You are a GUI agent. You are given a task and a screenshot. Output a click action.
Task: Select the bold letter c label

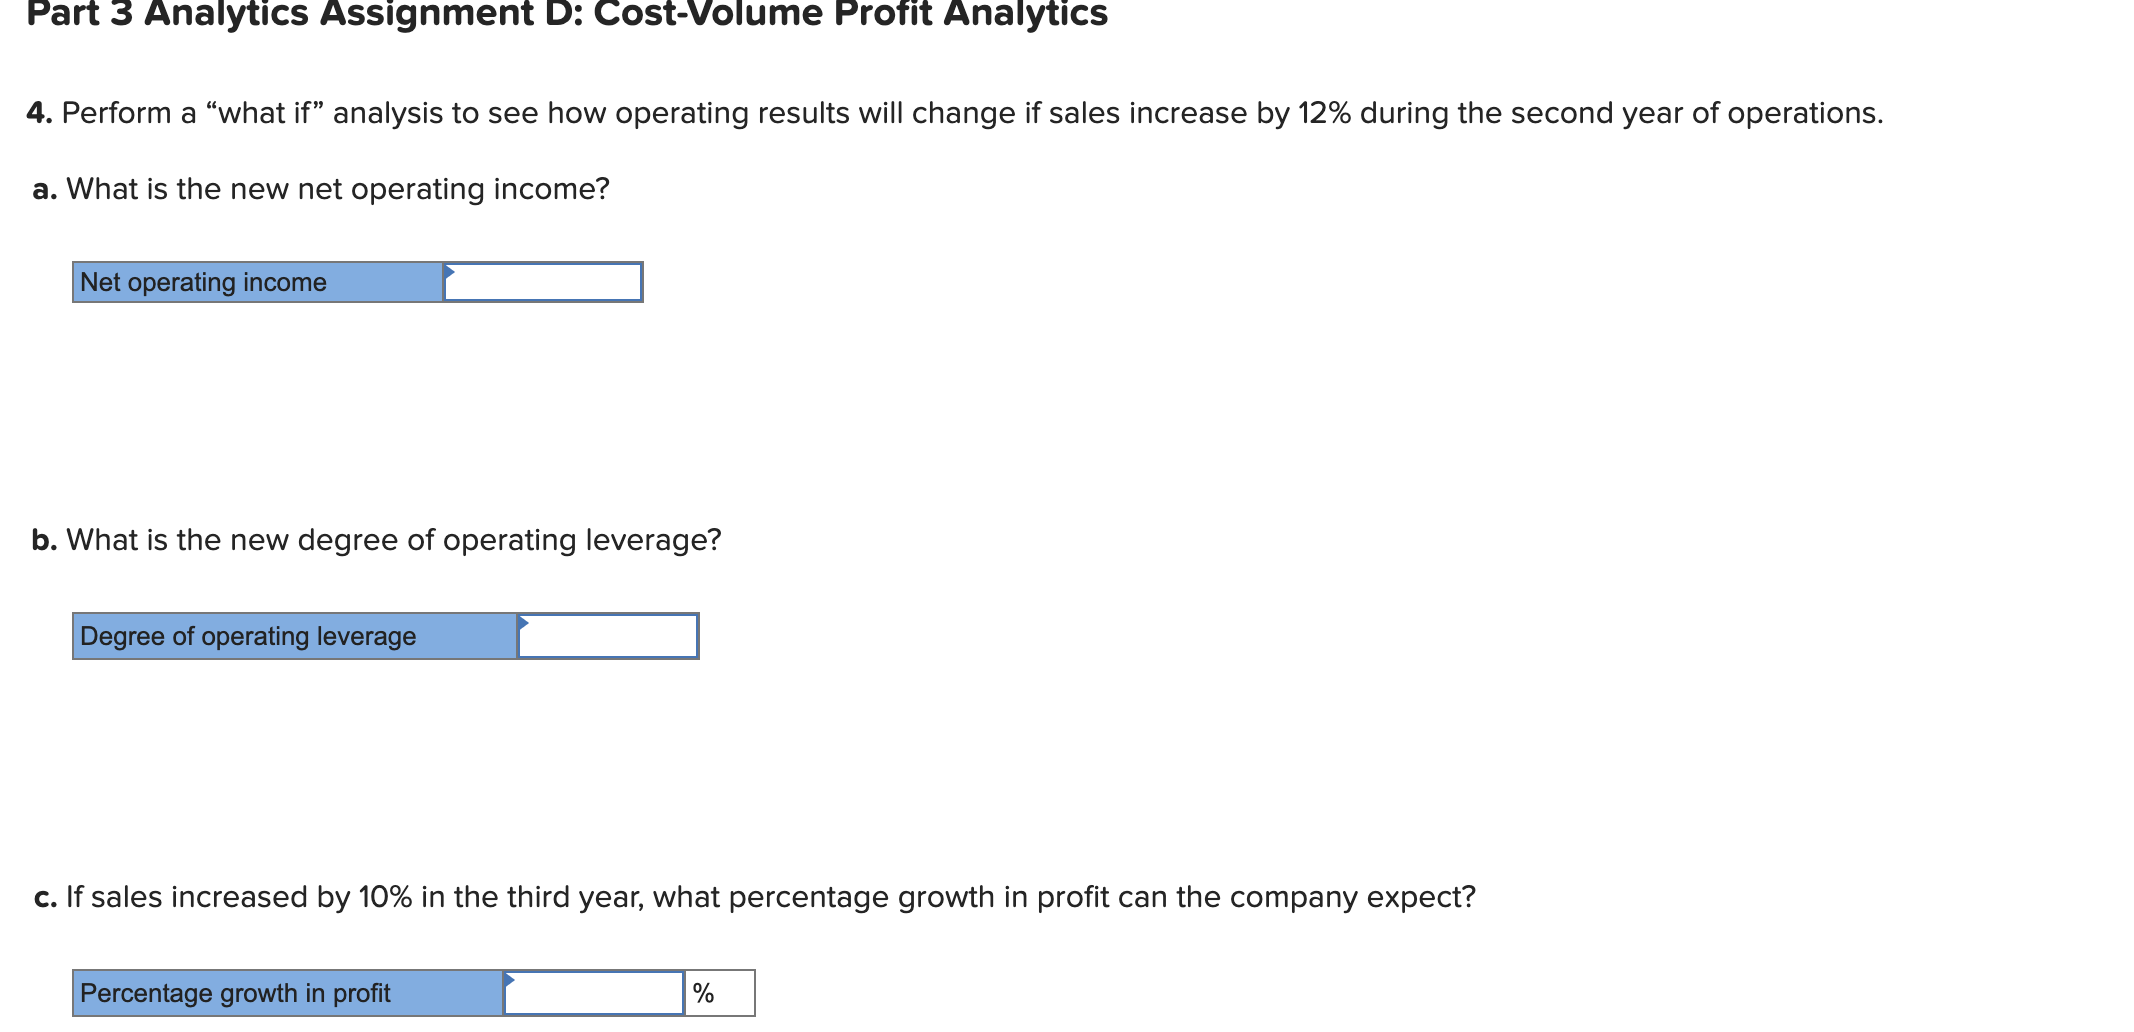click(x=42, y=896)
